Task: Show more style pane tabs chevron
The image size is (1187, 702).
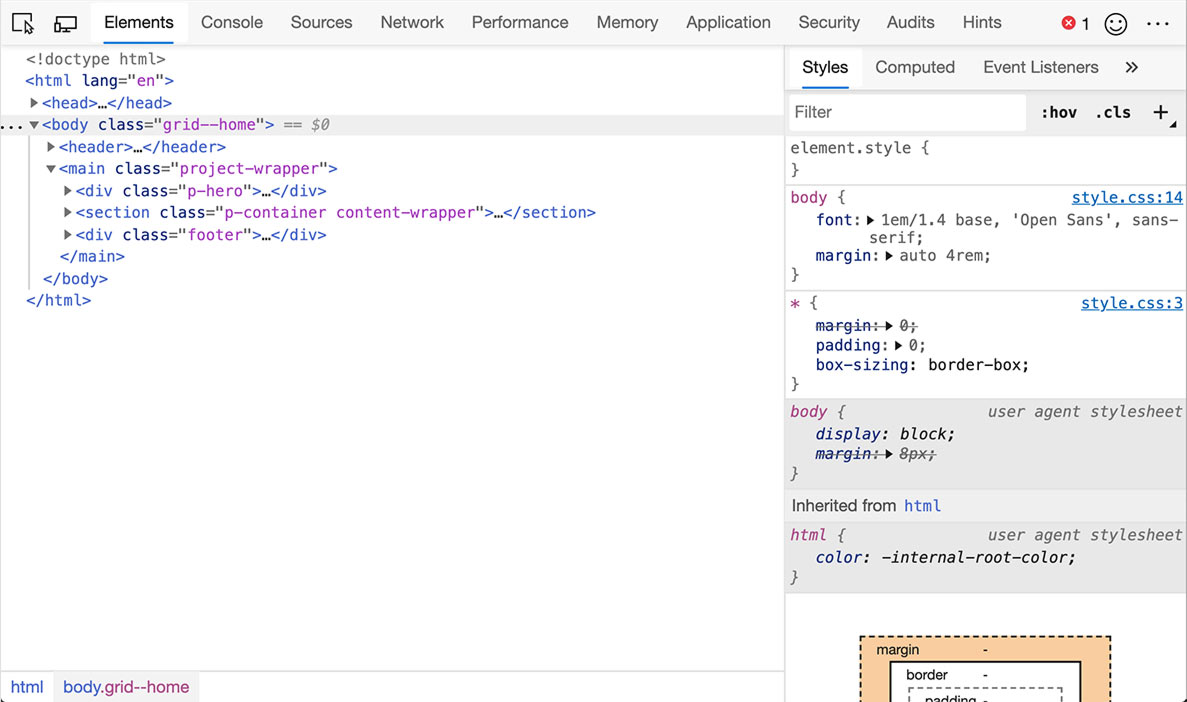Action: (1132, 67)
